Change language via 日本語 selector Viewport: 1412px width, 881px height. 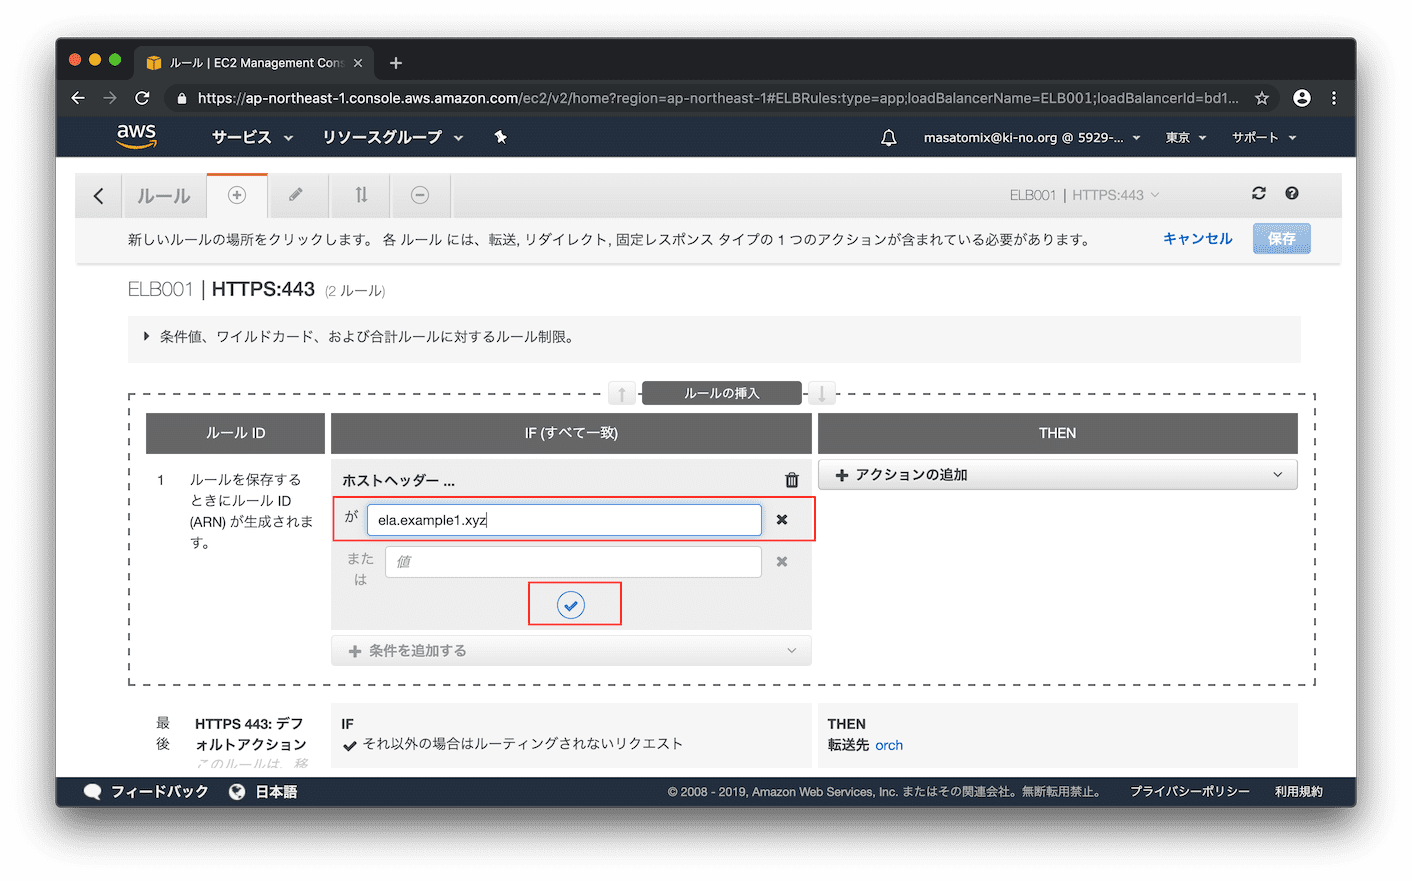[264, 792]
